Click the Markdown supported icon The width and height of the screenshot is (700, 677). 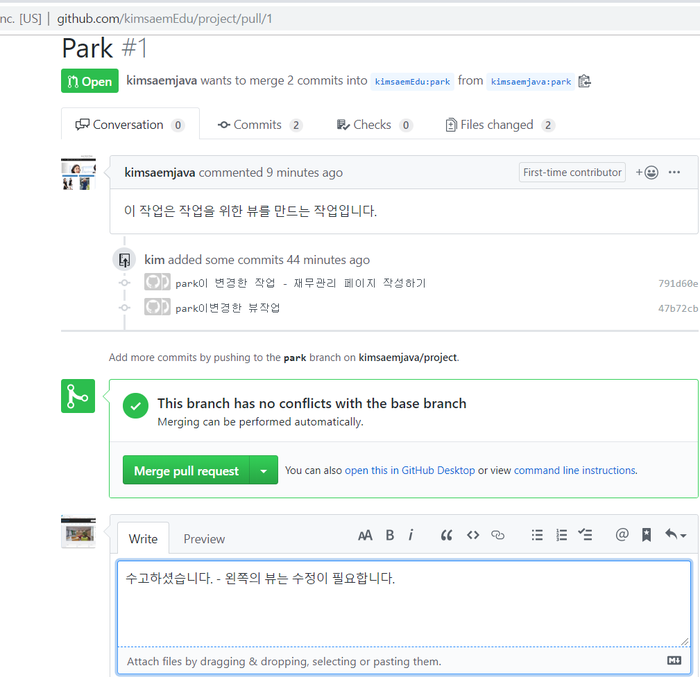674,660
